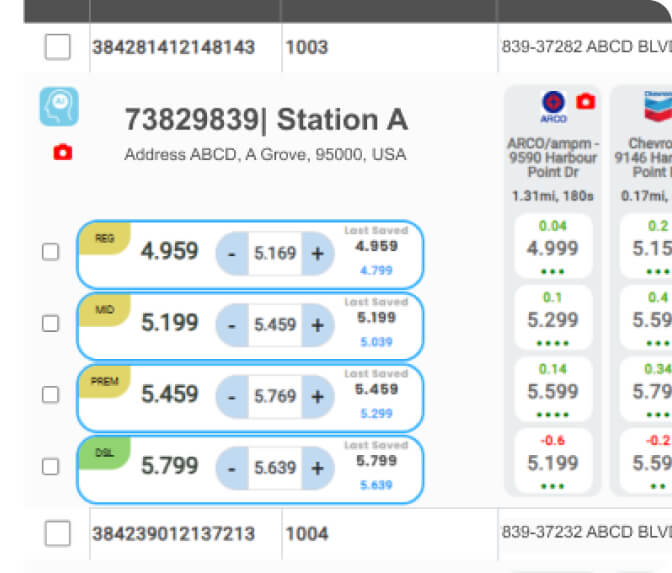Select ARCO competitor price 5.299 card
The height and width of the screenshot is (573, 672).
[x=553, y=318]
